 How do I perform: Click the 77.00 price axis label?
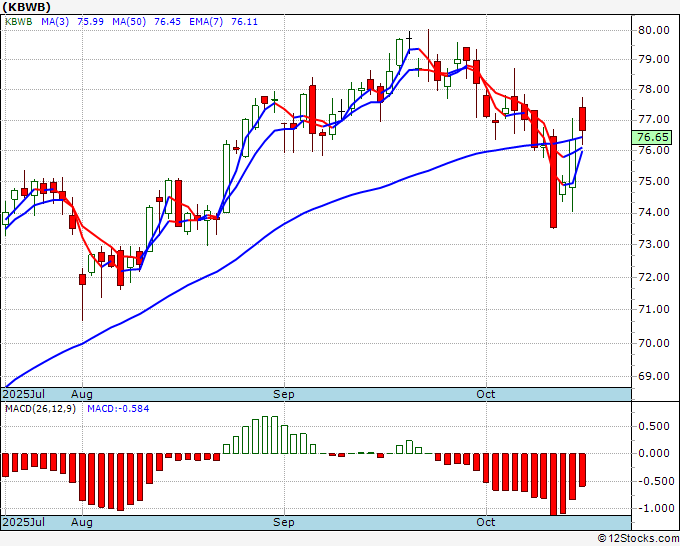(654, 120)
